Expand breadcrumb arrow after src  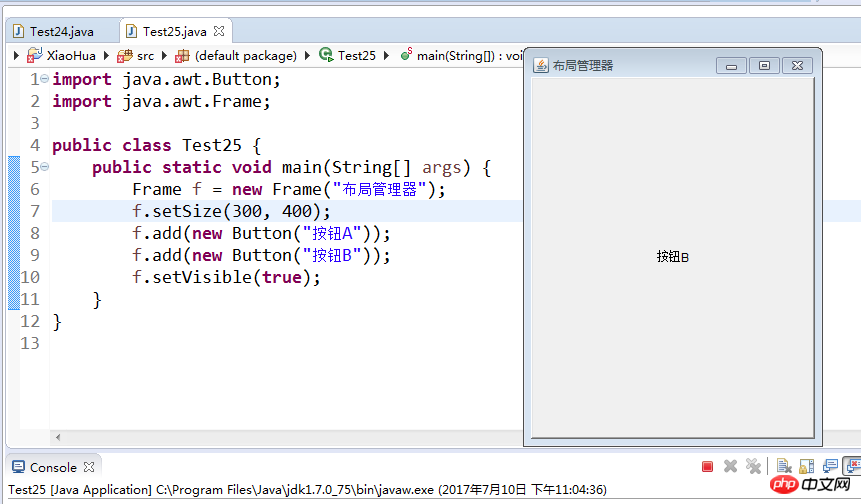coord(164,55)
